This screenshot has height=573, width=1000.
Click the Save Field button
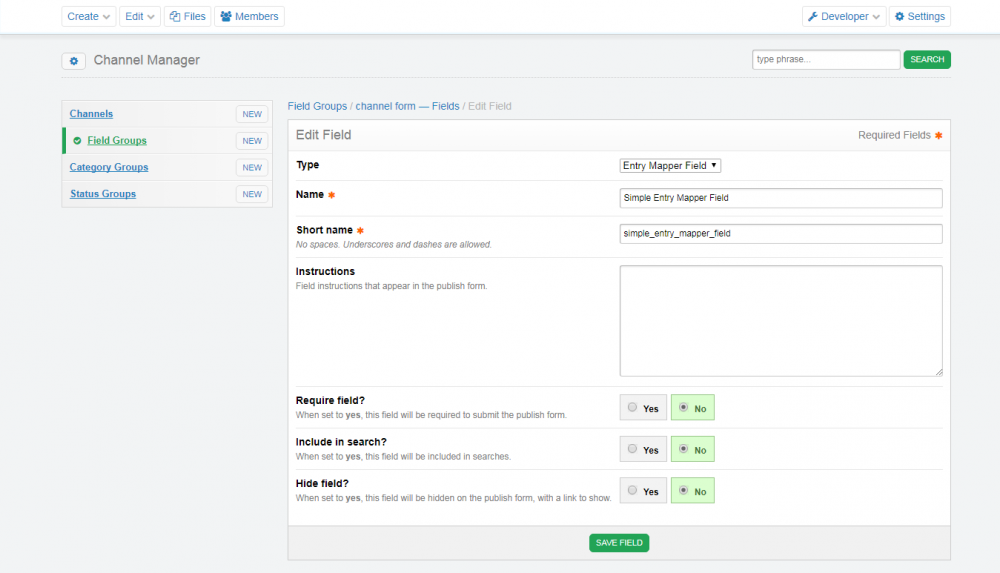tap(619, 543)
